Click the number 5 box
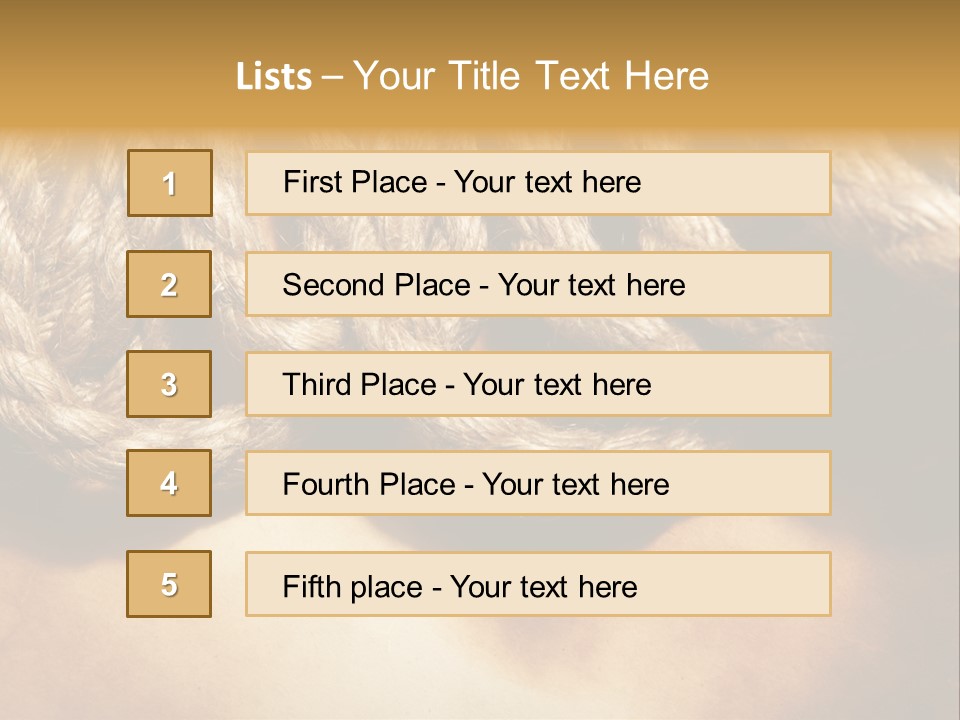Screen dimensions: 960x720 pyautogui.click(x=169, y=584)
